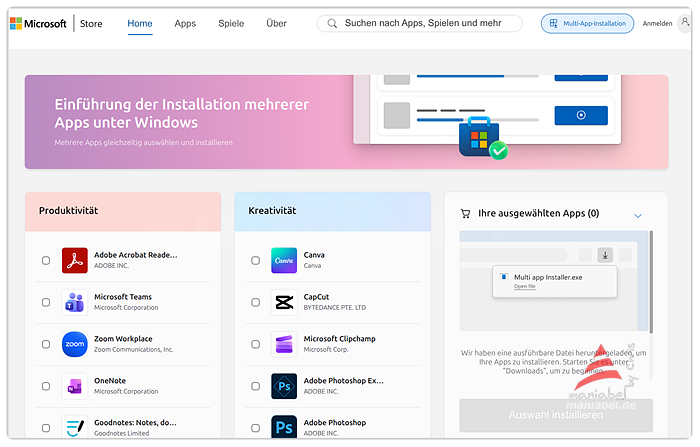700x447 pixels.
Task: Click the multi-app install banner
Action: coord(346,122)
